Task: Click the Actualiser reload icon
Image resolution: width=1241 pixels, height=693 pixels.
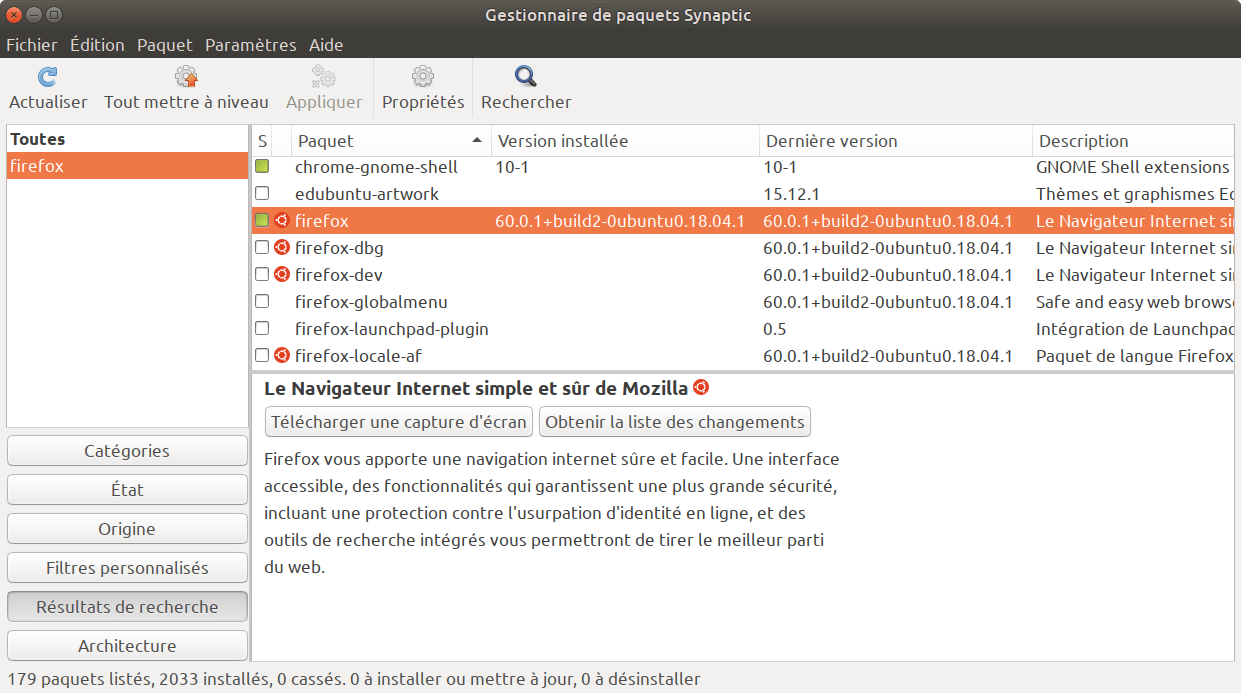Action: (47, 77)
